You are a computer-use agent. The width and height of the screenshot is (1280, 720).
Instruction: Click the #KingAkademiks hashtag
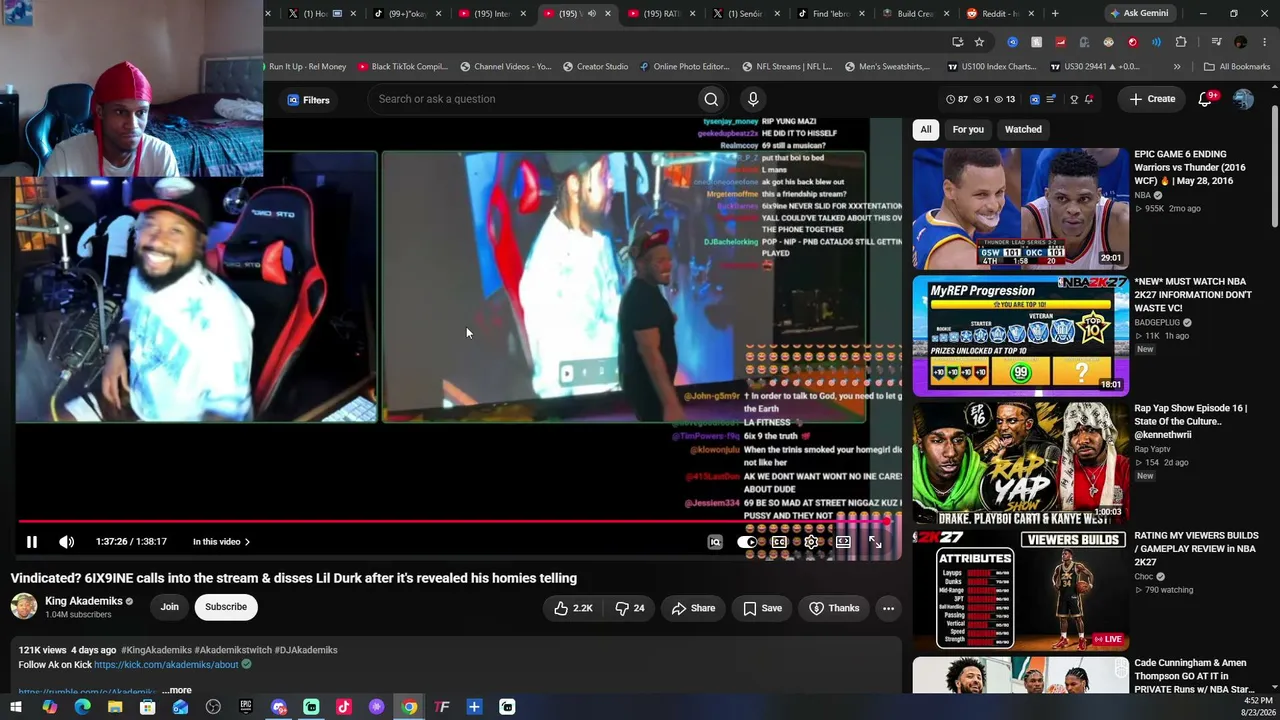(x=156, y=650)
